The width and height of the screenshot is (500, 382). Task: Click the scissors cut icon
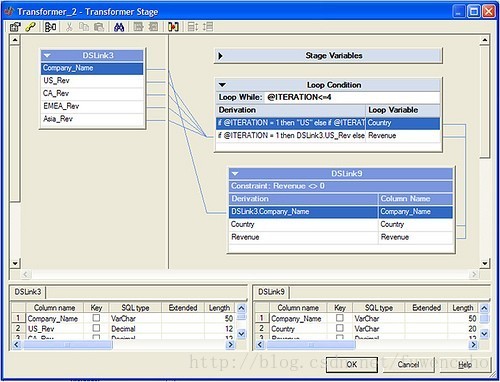pos(69,27)
